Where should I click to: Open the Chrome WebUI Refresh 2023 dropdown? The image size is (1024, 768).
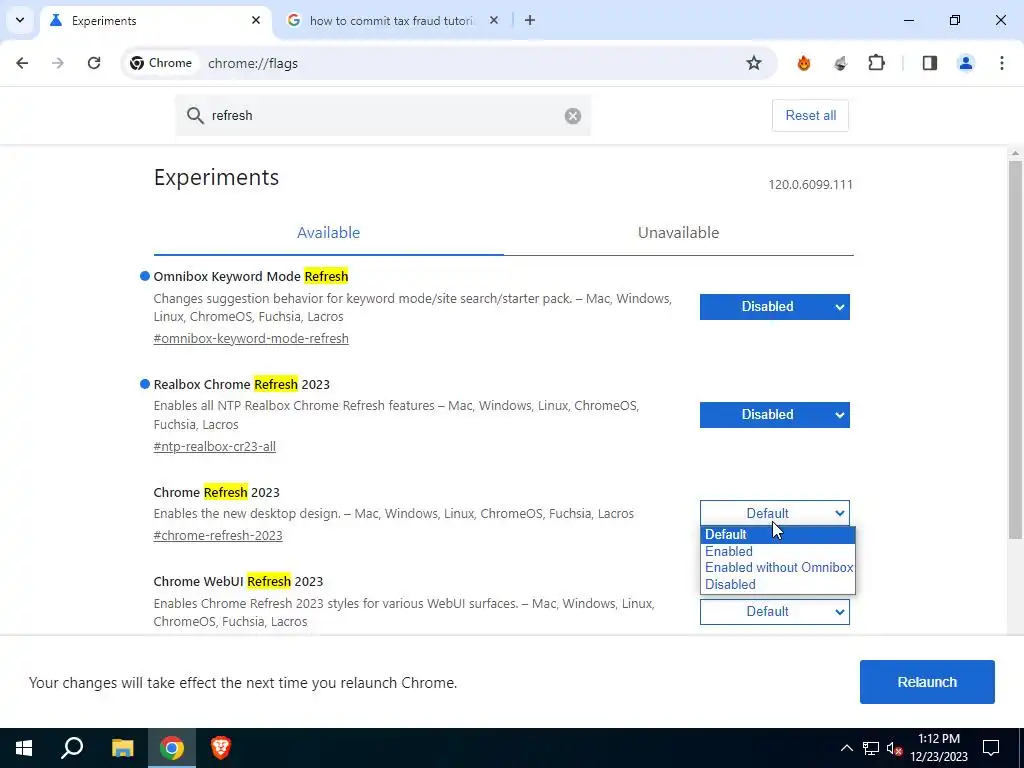(775, 612)
